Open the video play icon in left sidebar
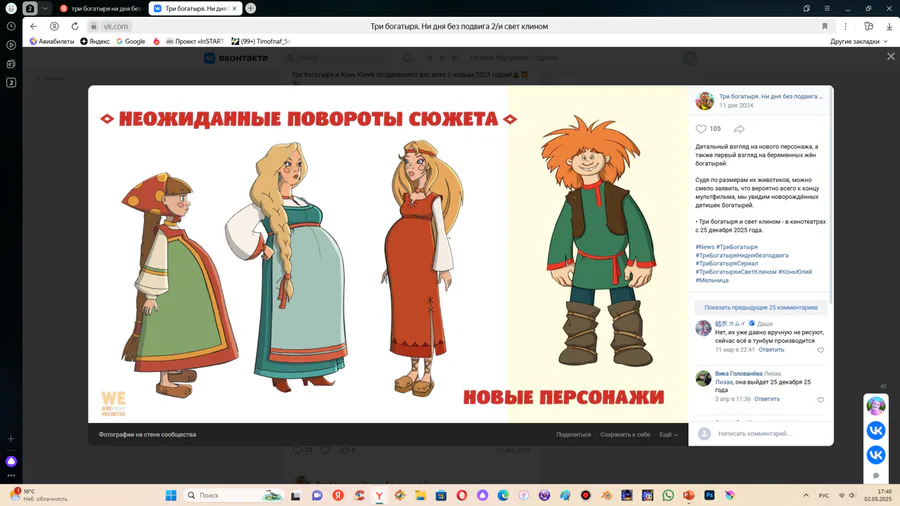900x506 pixels. tap(11, 45)
